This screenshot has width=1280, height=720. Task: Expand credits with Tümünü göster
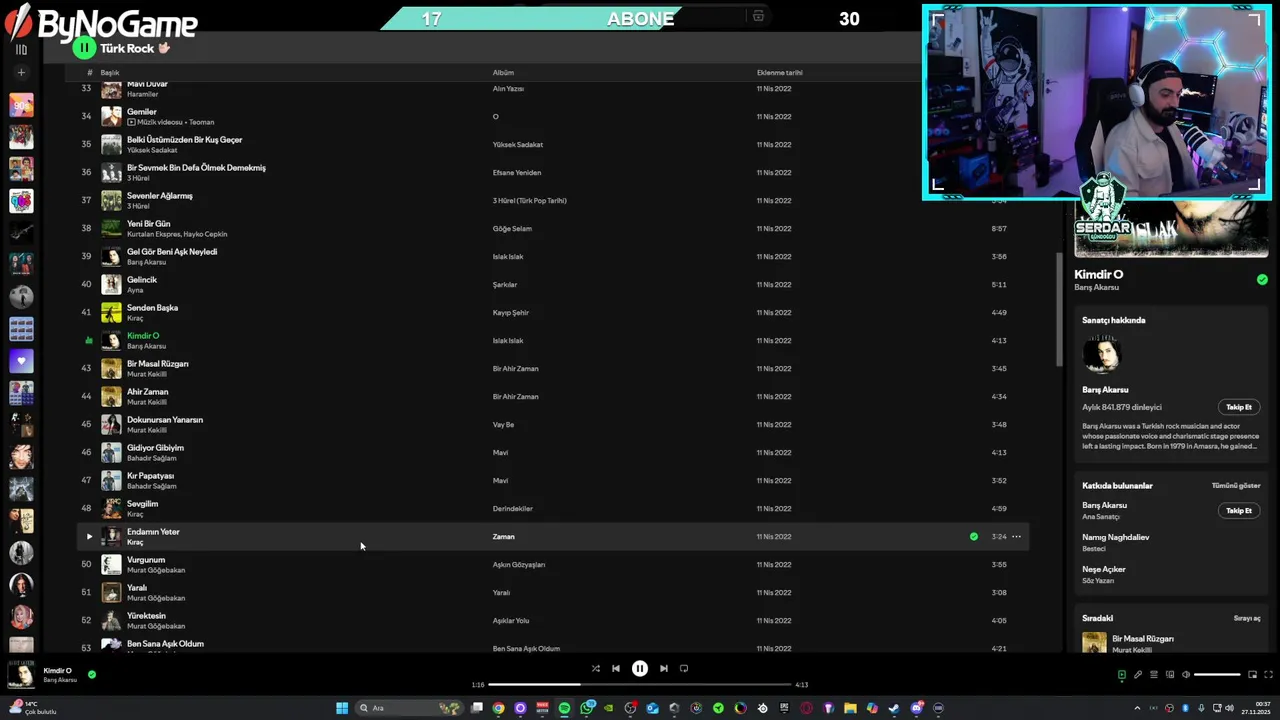[x=1236, y=486]
